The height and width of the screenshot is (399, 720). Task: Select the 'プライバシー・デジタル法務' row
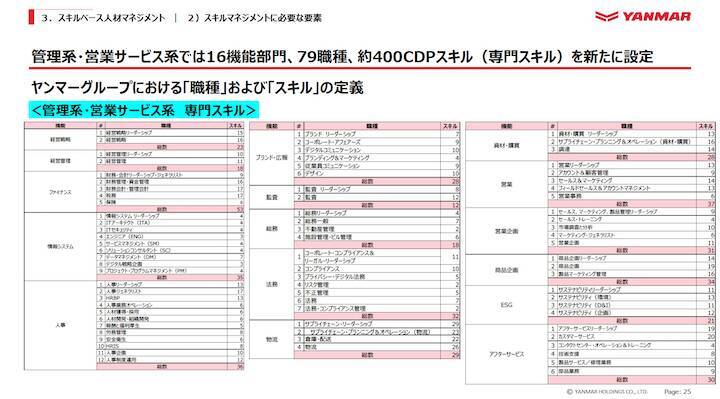[377, 276]
